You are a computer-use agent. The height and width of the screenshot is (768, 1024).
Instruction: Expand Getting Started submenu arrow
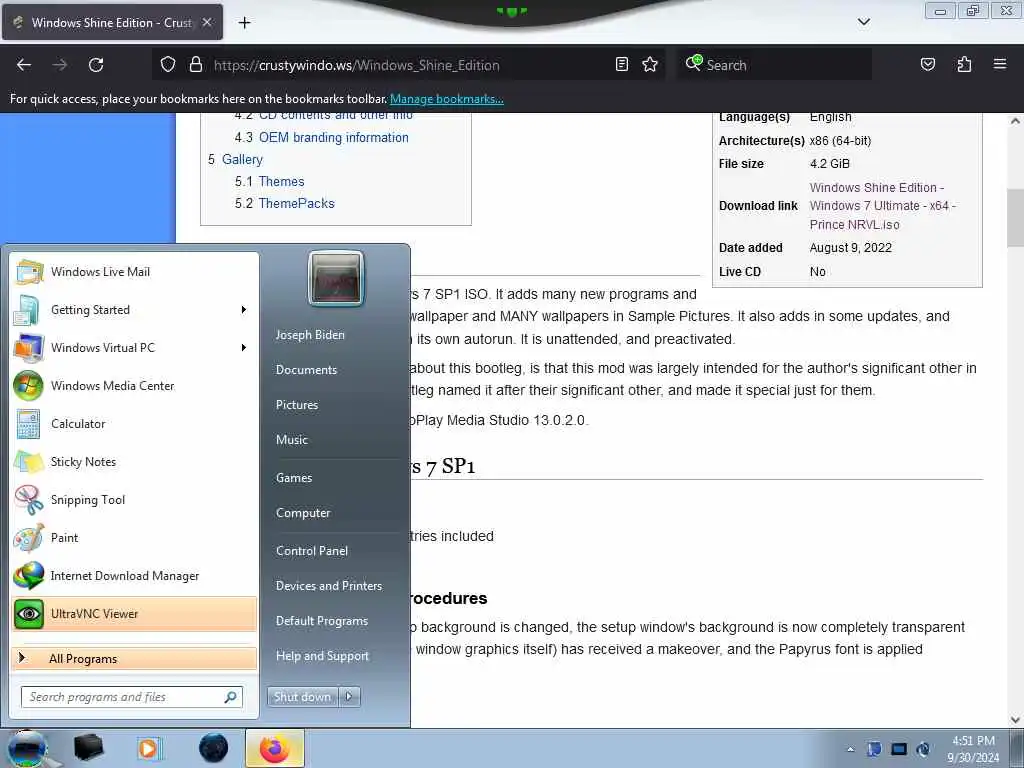point(244,310)
